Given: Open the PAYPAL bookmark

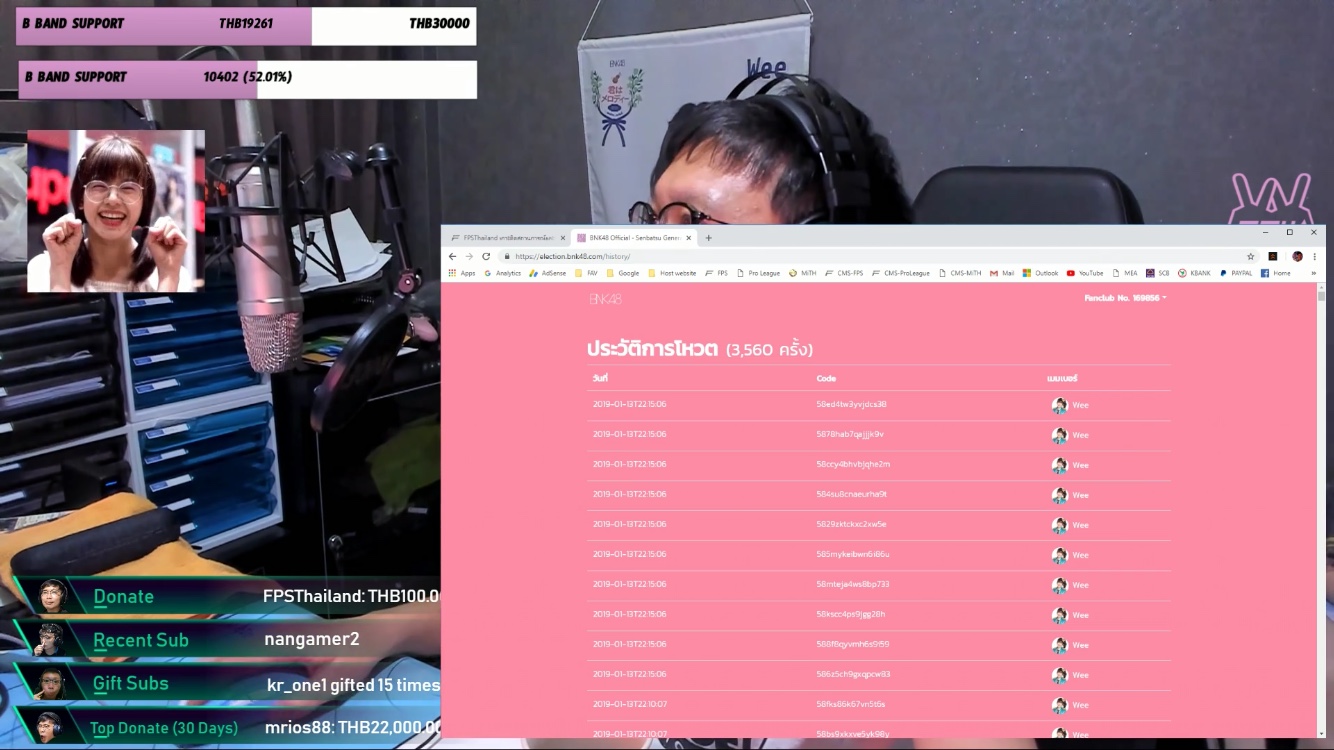Looking at the screenshot, I should coord(1236,273).
